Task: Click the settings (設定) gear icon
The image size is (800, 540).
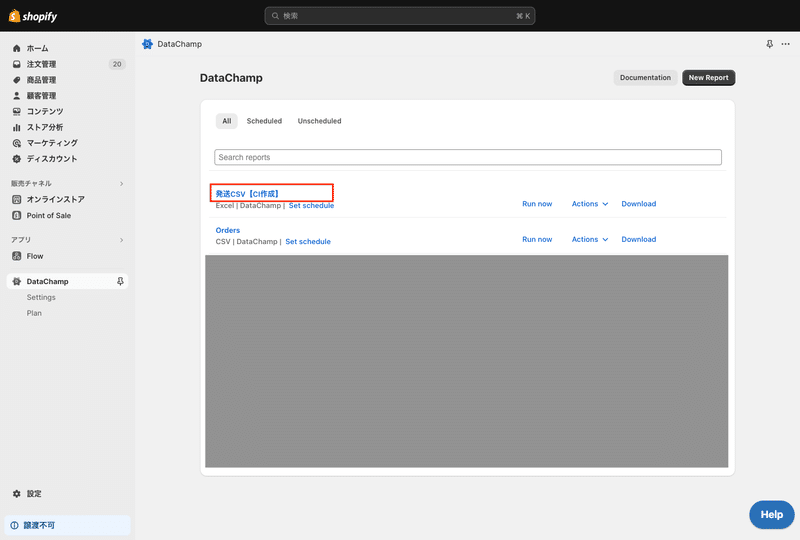Action: click(16, 494)
